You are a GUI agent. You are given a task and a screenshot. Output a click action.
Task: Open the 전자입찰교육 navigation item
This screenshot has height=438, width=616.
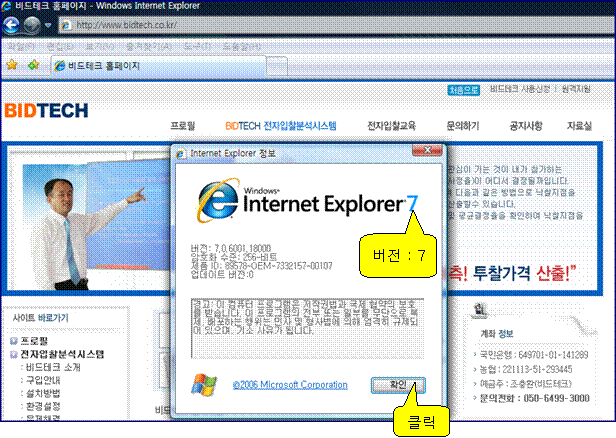tap(391, 126)
